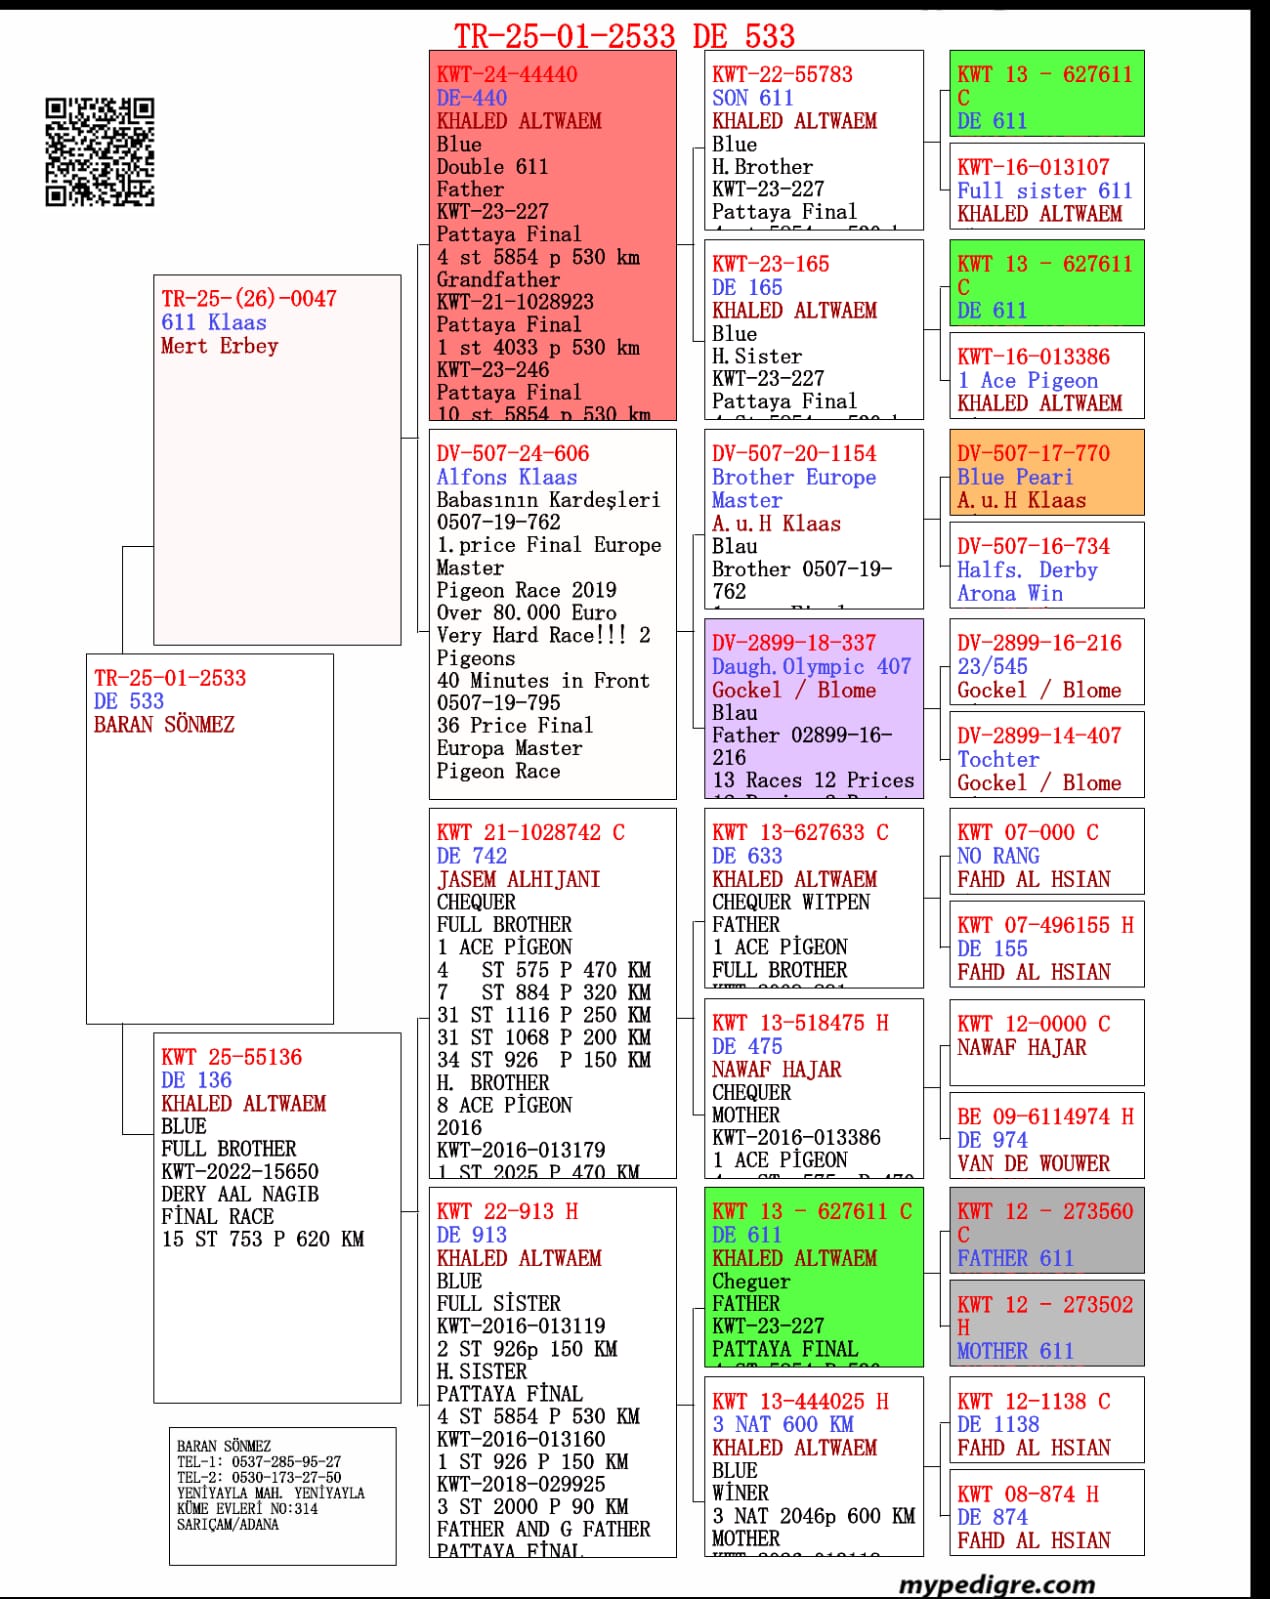Select the gray MOTHER 611 box
The width and height of the screenshot is (1270, 1599).
[1046, 1323]
